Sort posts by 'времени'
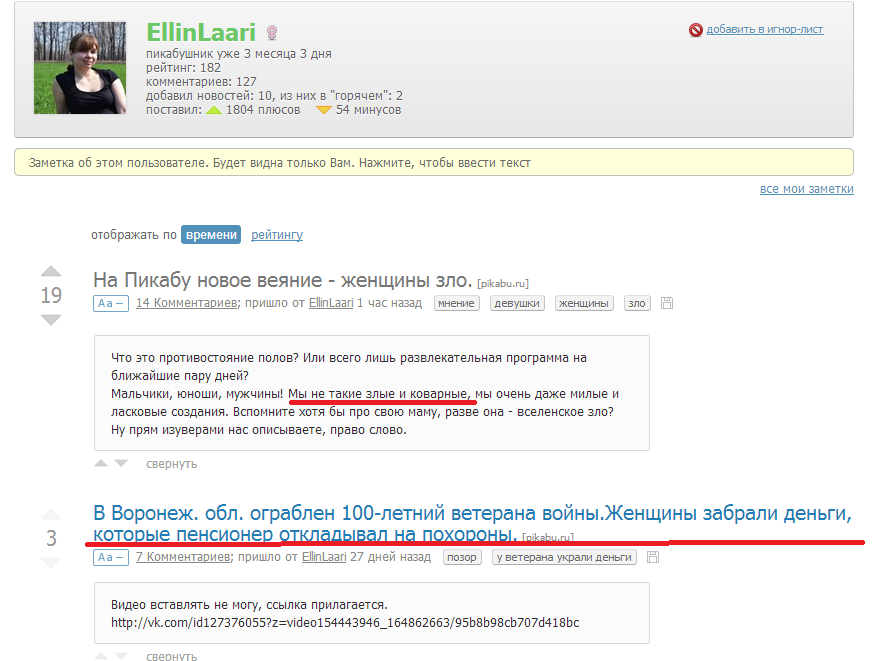The image size is (889, 661). pos(211,235)
